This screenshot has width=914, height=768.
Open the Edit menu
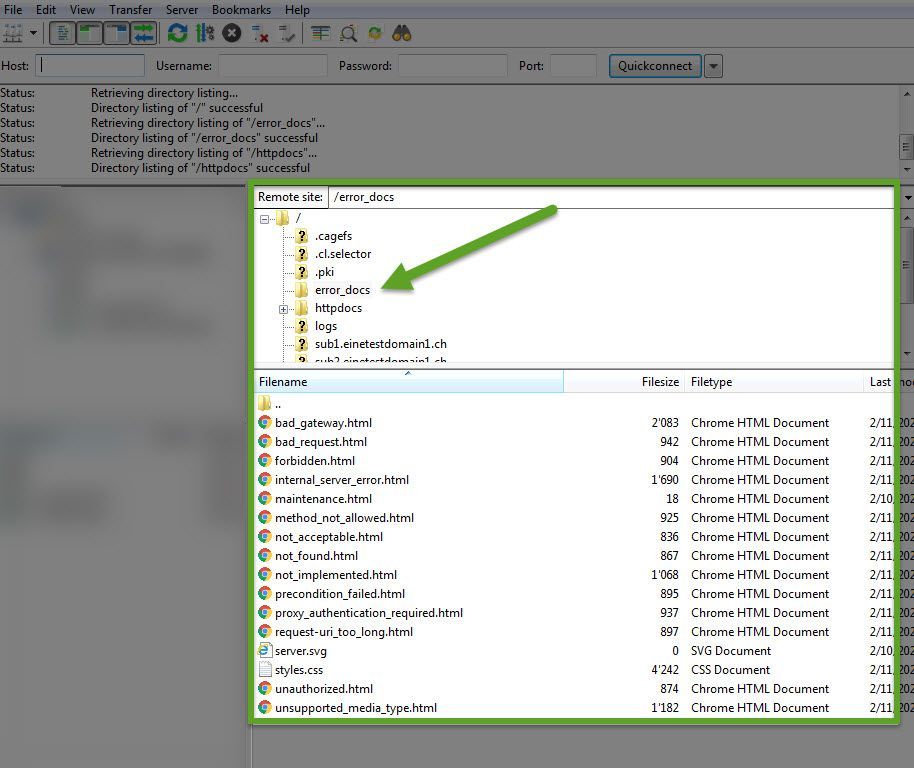point(45,10)
